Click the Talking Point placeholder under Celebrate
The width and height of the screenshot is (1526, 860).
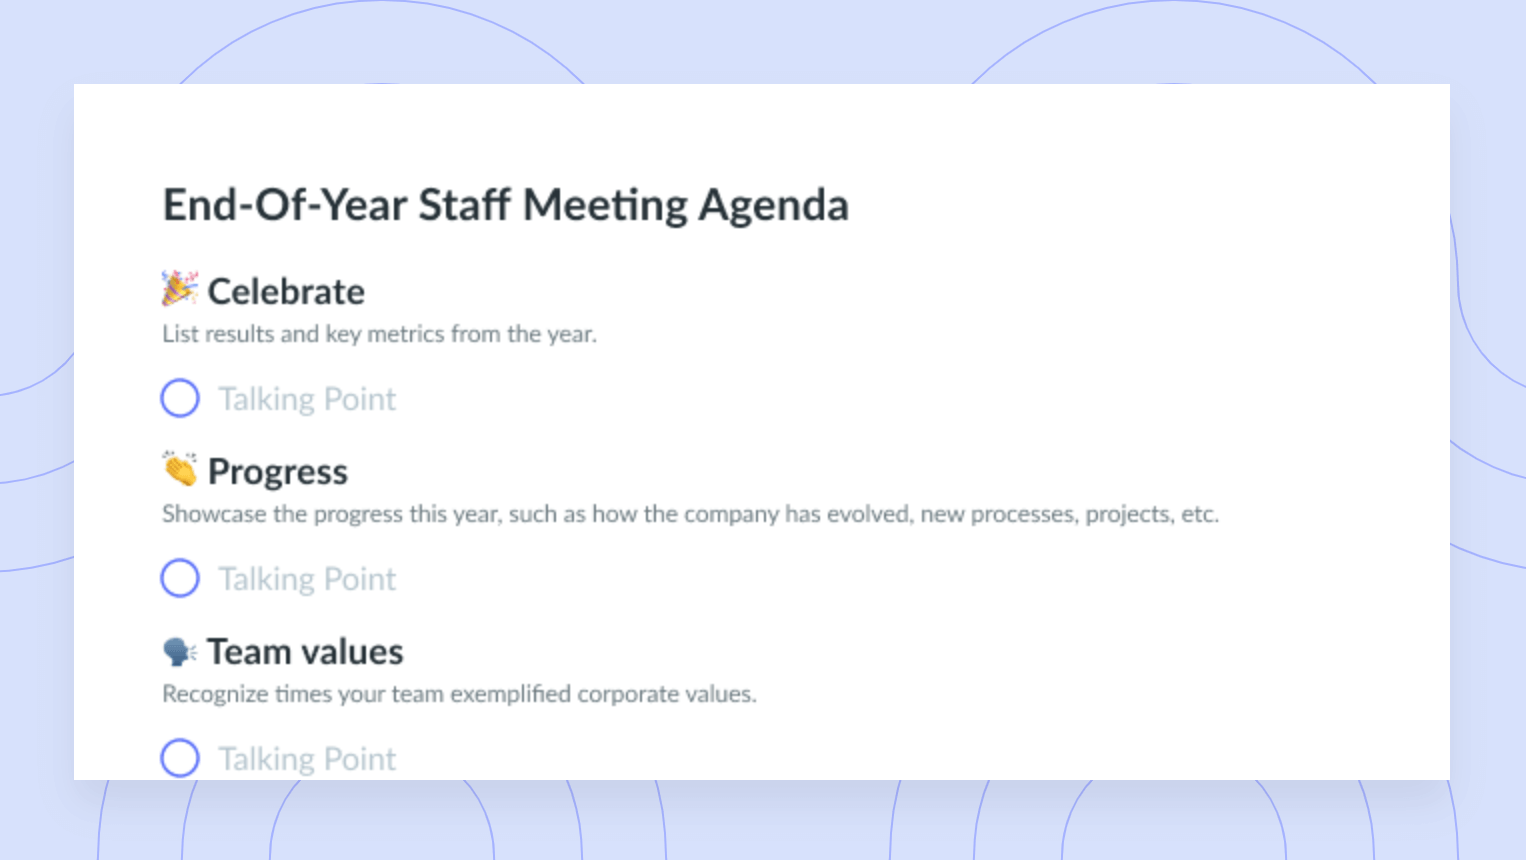307,399
